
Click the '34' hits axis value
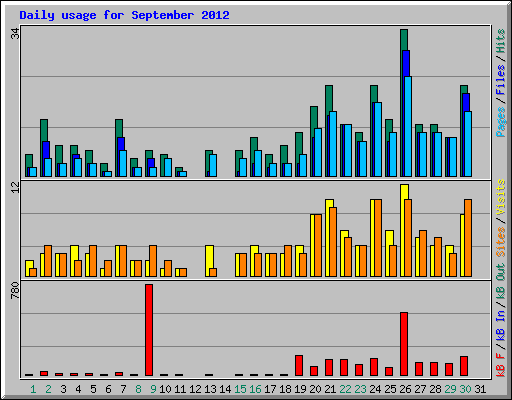click(15, 33)
